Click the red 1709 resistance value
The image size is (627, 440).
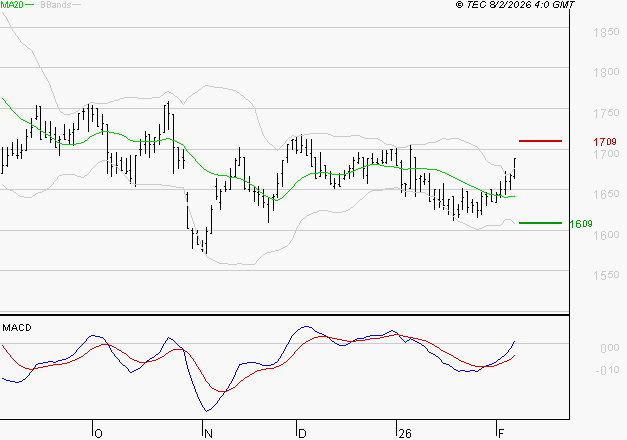tap(605, 142)
